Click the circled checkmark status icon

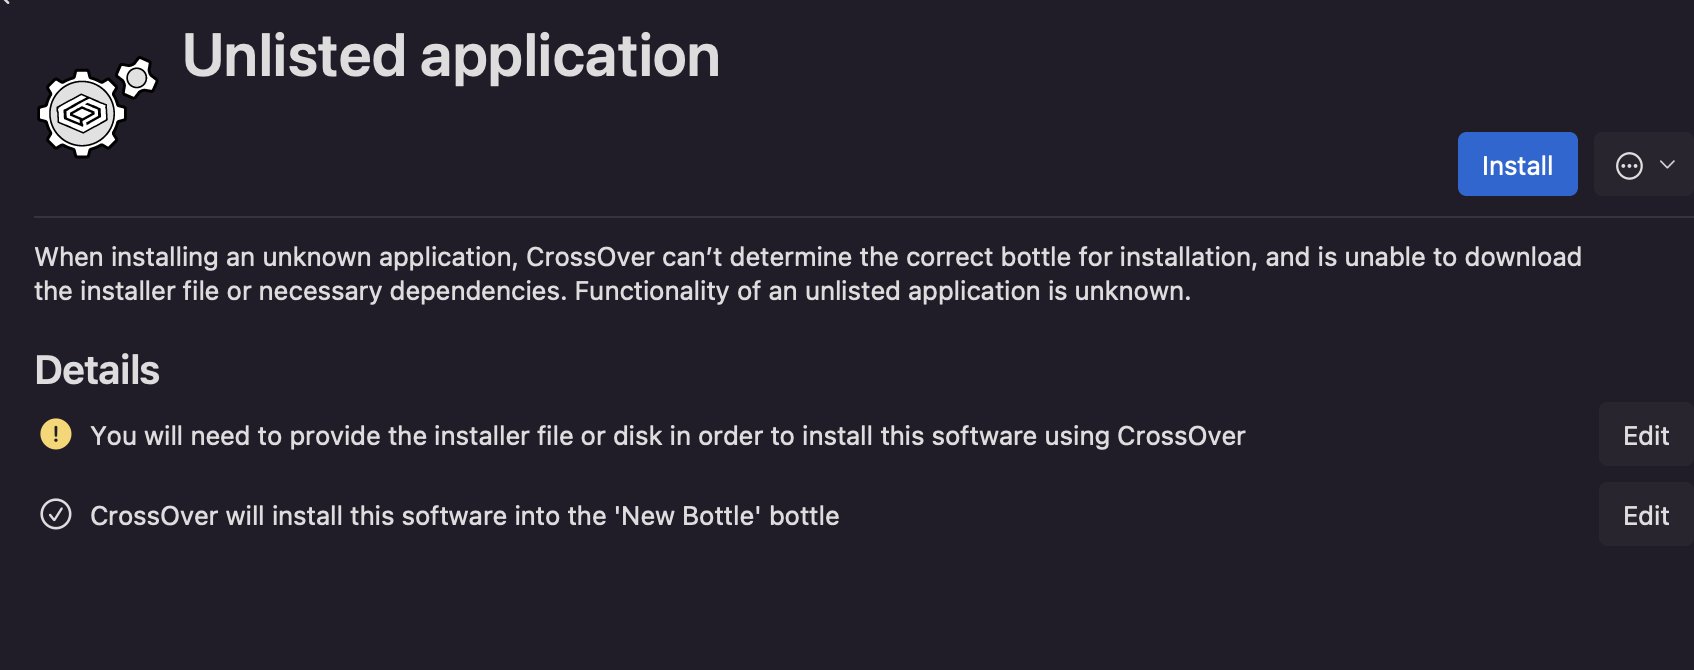(x=56, y=515)
